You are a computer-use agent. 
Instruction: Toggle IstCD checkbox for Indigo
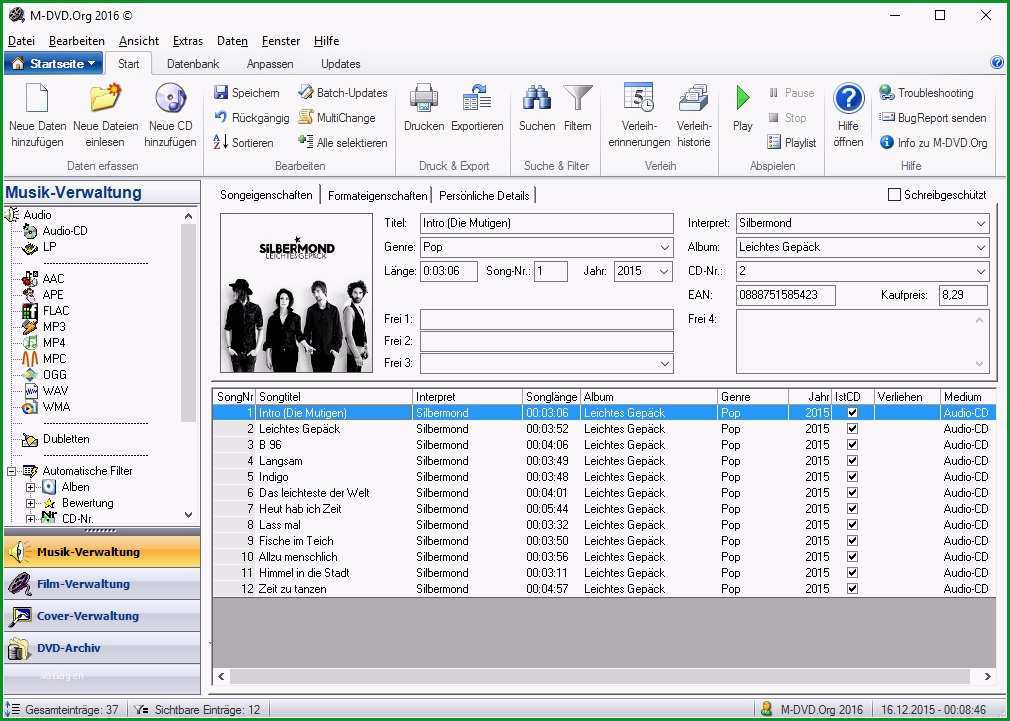[x=852, y=477]
